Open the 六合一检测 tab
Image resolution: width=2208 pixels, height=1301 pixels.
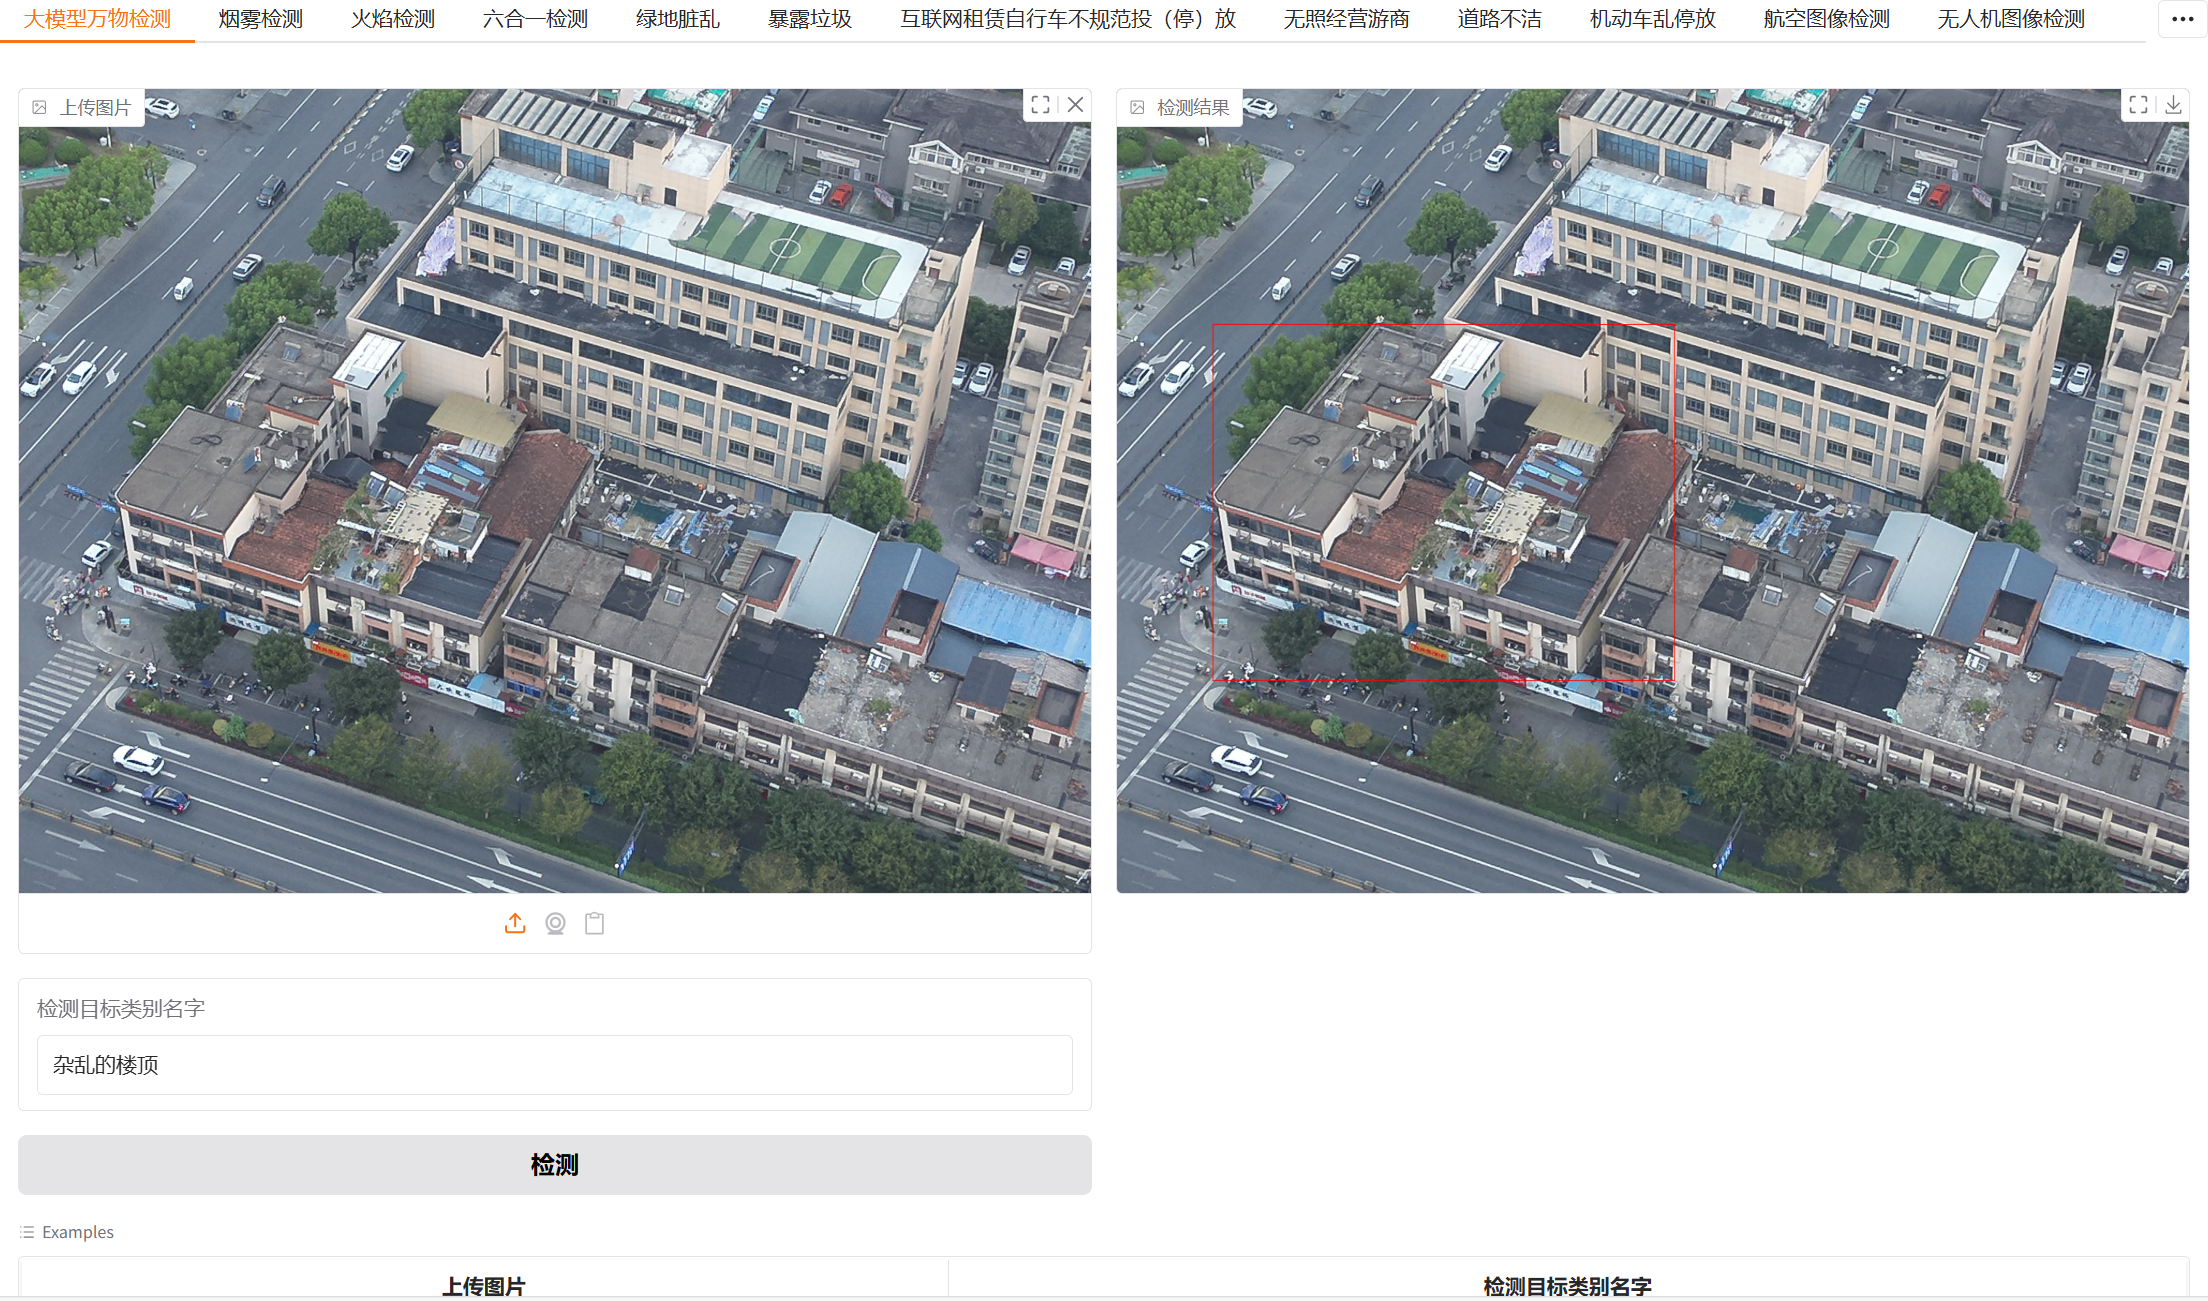pos(535,19)
